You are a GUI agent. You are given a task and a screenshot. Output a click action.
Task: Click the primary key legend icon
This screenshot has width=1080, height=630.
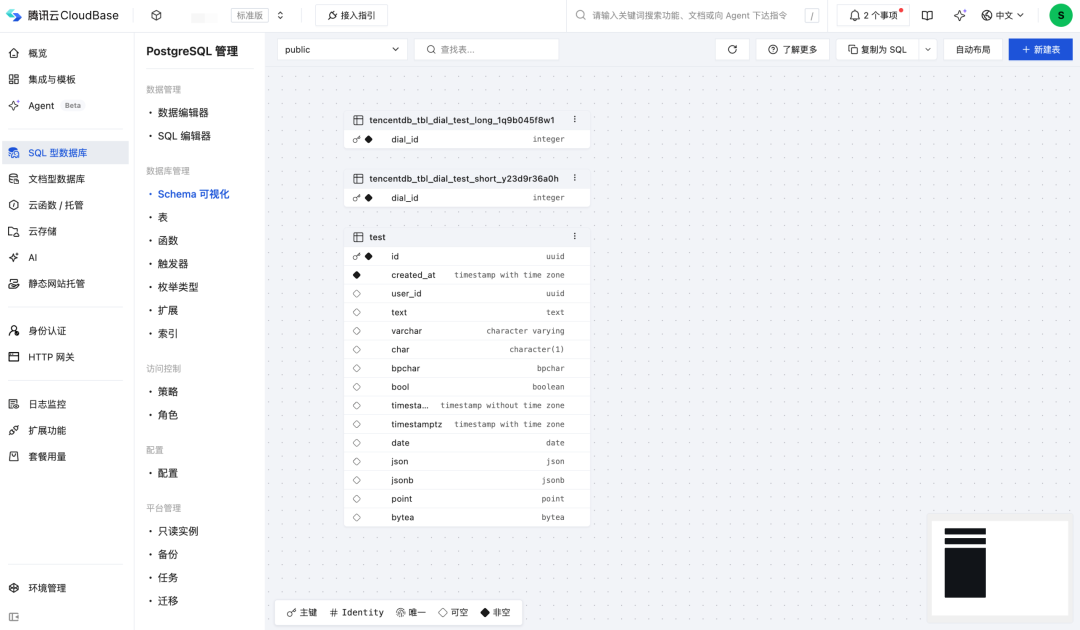point(291,612)
